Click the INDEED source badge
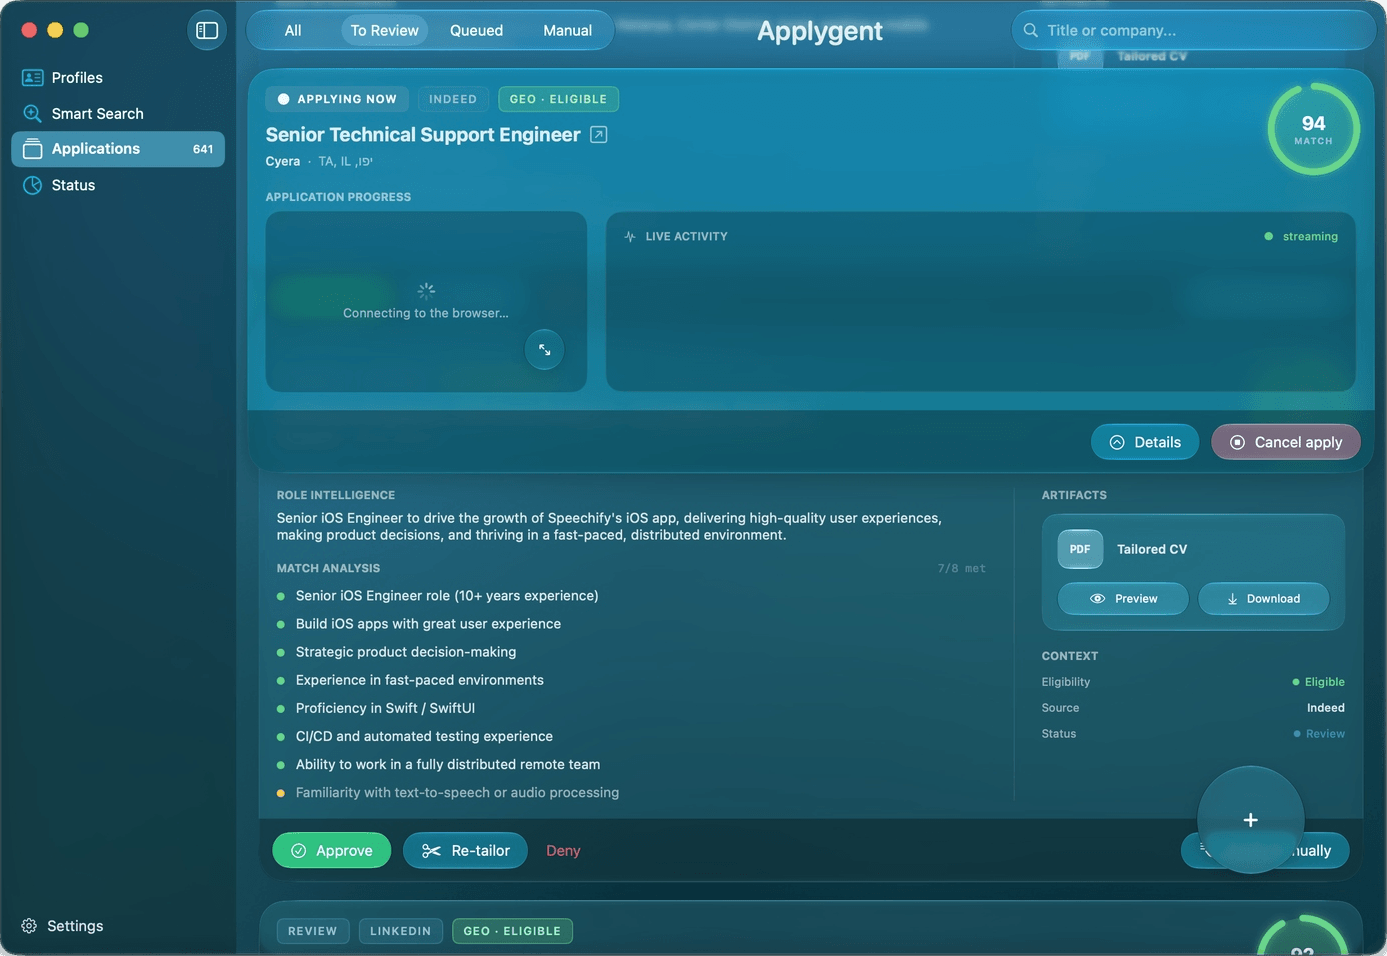1387x956 pixels. (x=453, y=99)
